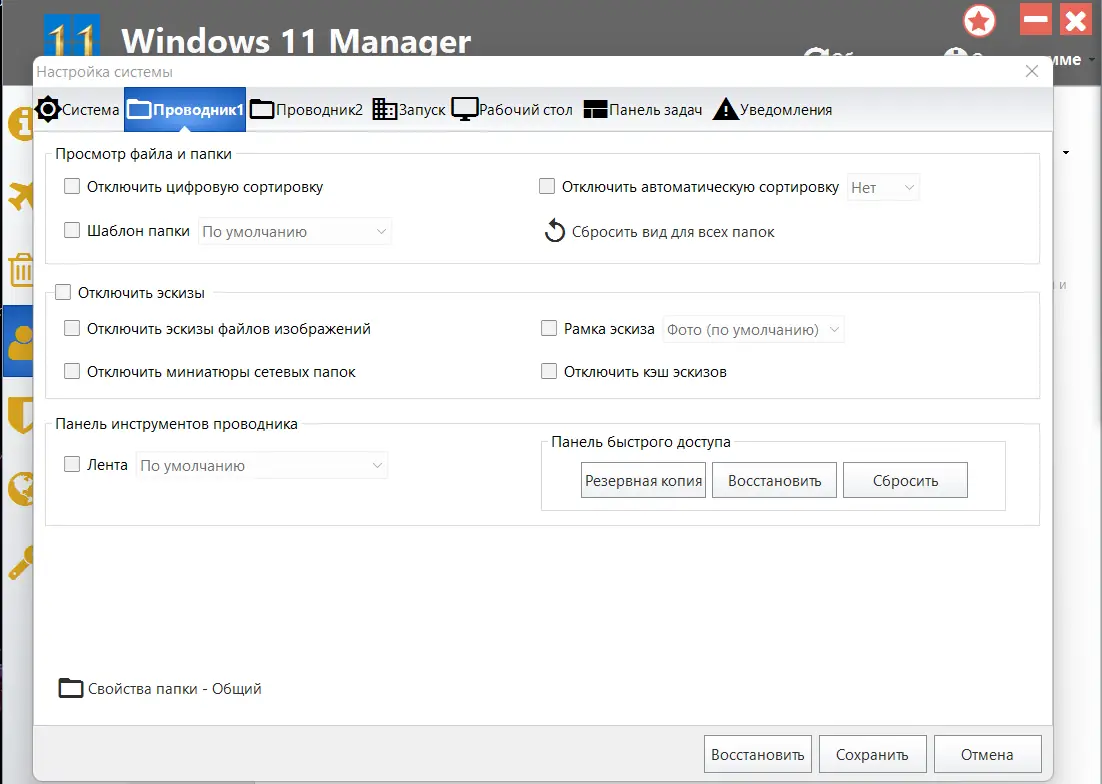
Task: Click the Сохранить button
Action: tap(872, 754)
